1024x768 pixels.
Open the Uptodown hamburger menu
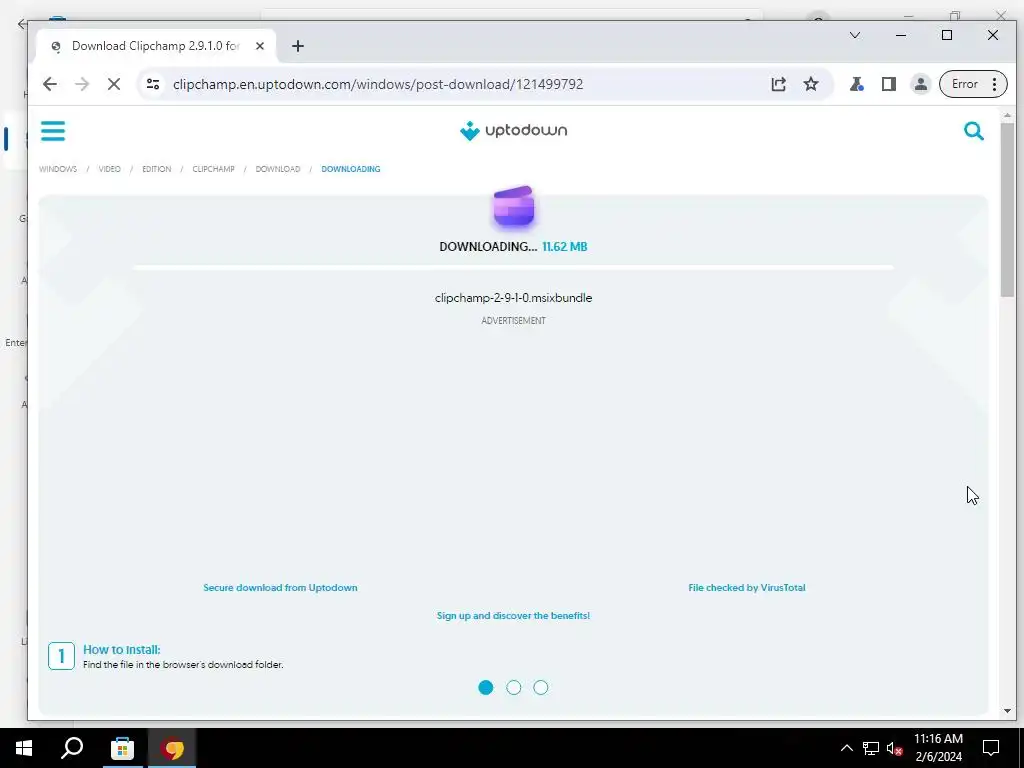tap(53, 131)
